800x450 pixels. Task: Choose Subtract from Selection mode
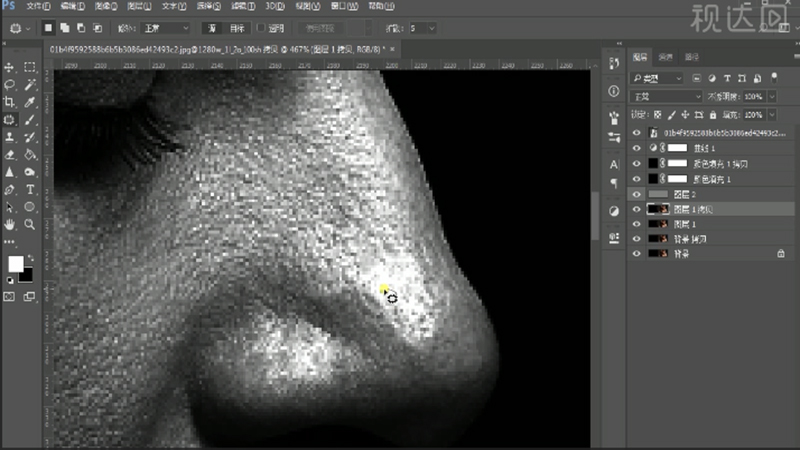click(x=81, y=28)
